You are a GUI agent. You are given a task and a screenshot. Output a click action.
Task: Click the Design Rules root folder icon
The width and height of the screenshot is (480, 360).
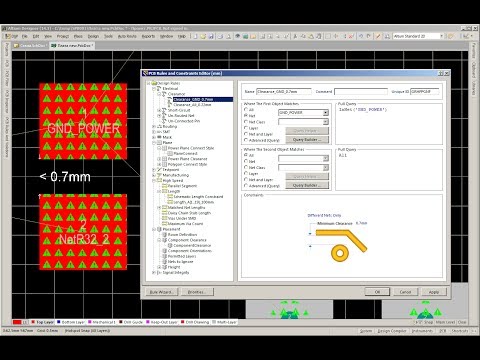pos(154,83)
